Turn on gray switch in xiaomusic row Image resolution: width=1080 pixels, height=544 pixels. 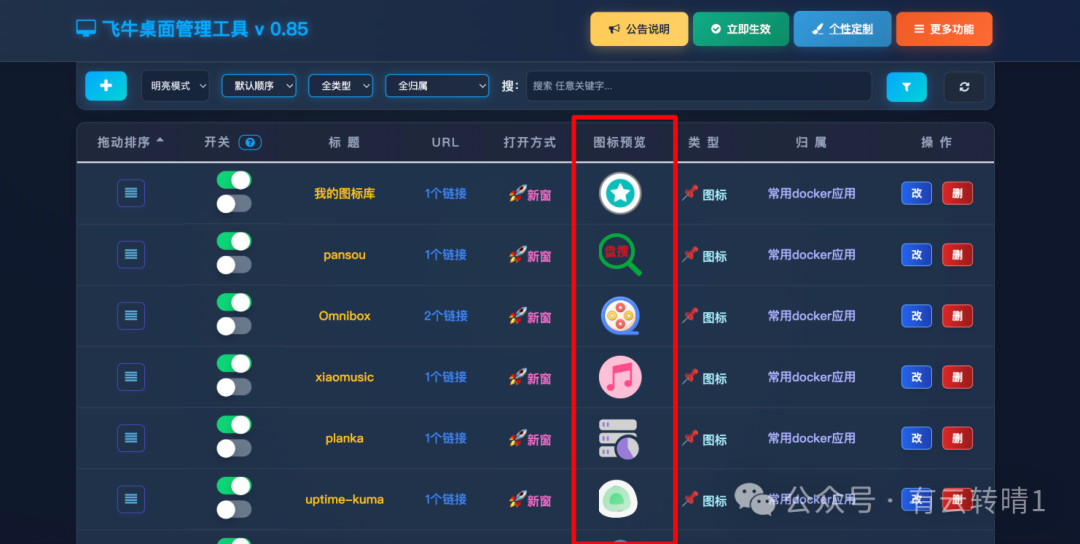pos(234,387)
